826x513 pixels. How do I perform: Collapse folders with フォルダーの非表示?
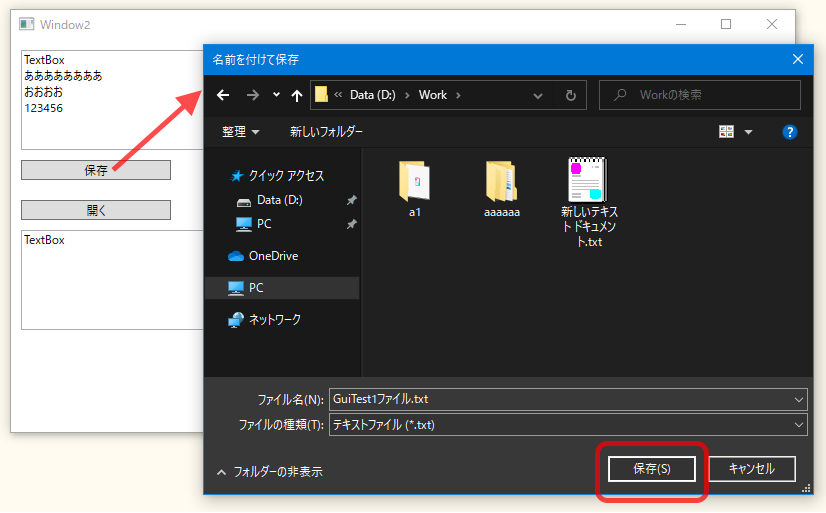[270, 472]
